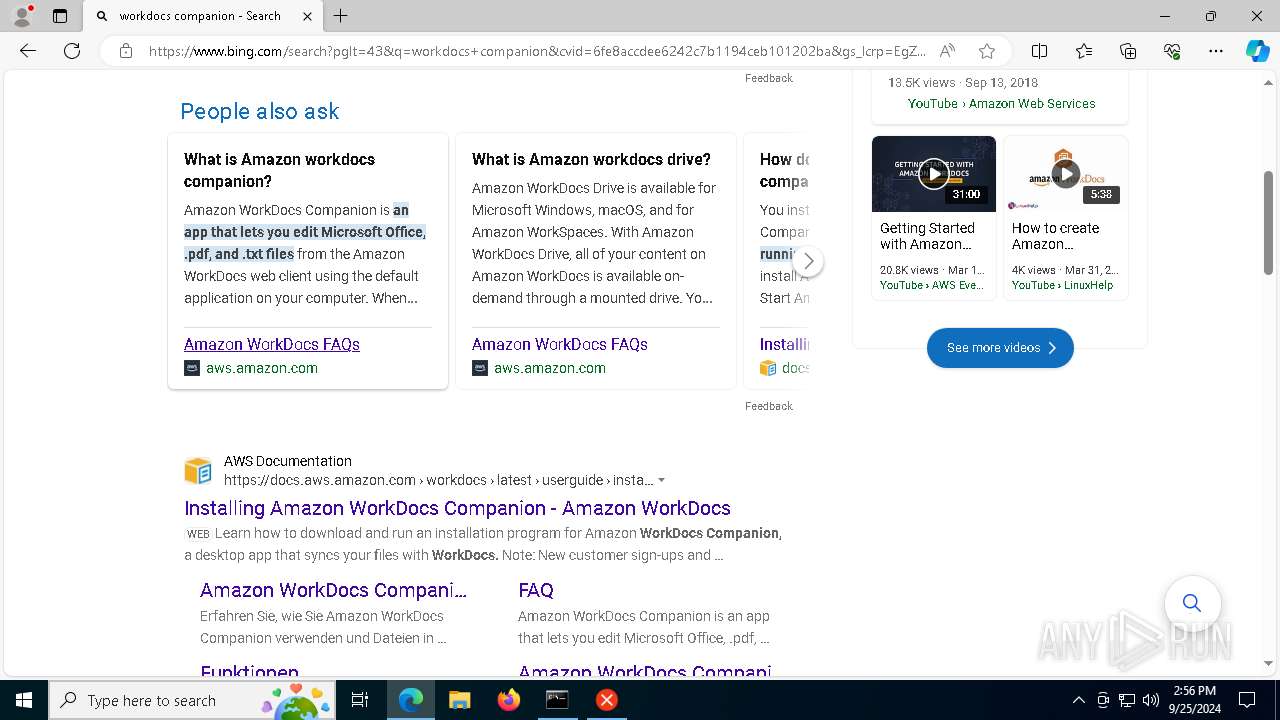Open first Amazon WorkDocs FAQs link

click(x=272, y=344)
